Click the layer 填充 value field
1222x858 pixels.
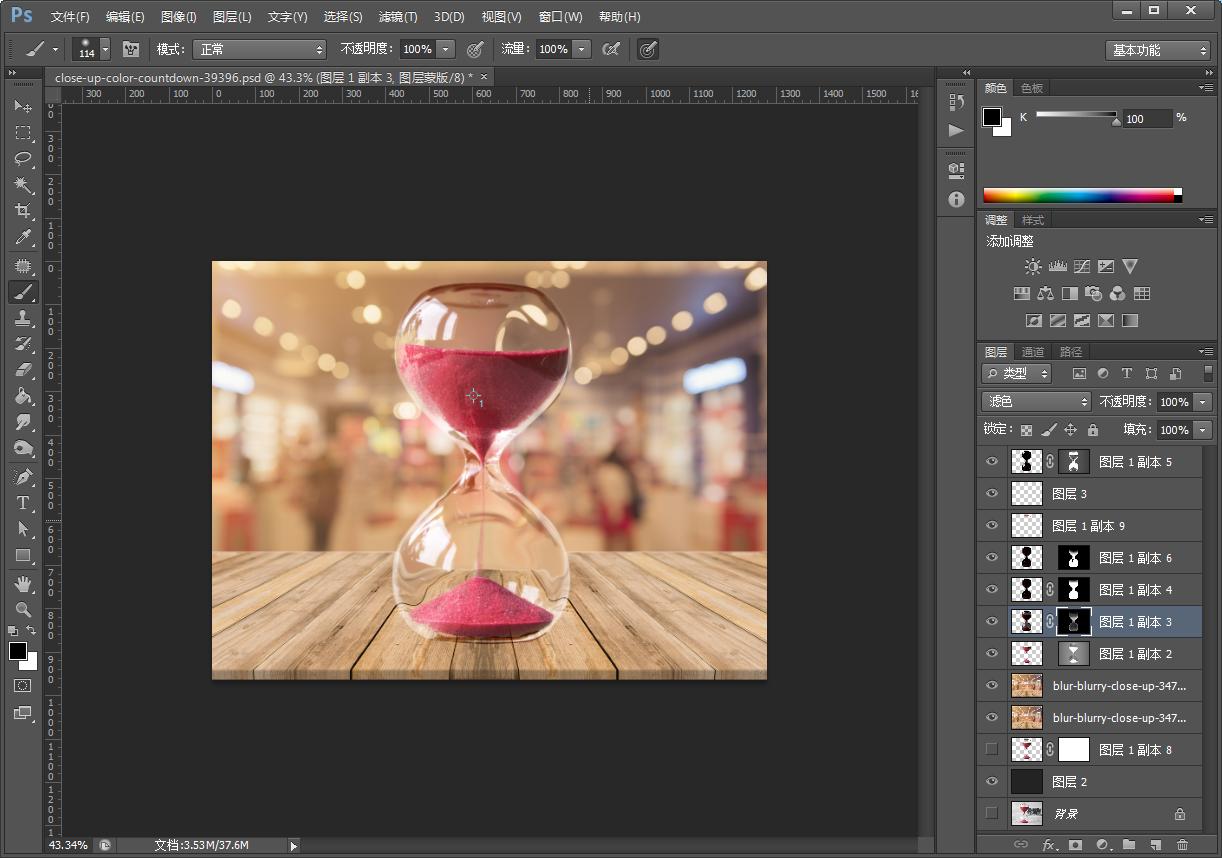pyautogui.click(x=1174, y=430)
